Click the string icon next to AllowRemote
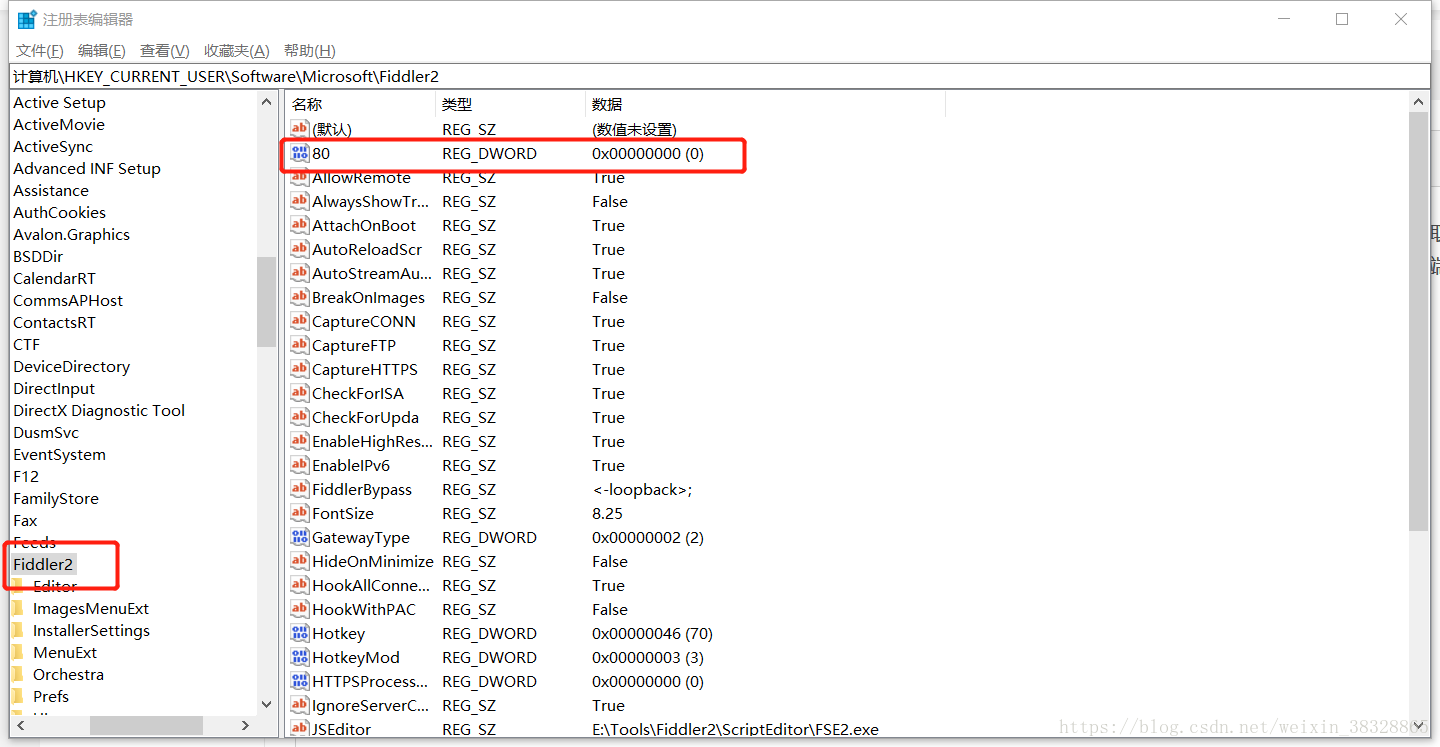1440x747 pixels. coord(300,178)
